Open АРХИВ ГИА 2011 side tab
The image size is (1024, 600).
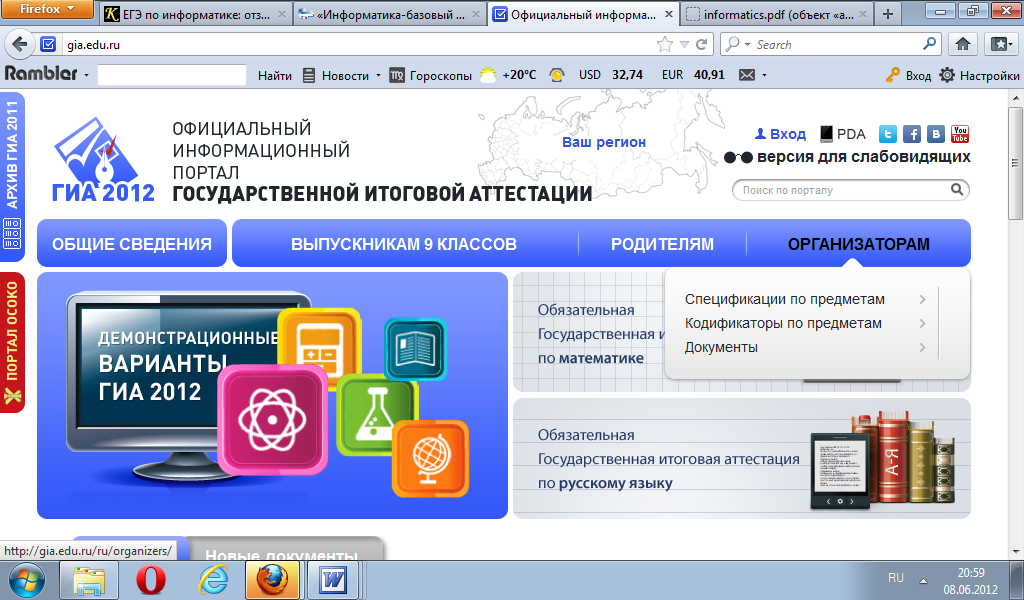pyautogui.click(x=12, y=176)
